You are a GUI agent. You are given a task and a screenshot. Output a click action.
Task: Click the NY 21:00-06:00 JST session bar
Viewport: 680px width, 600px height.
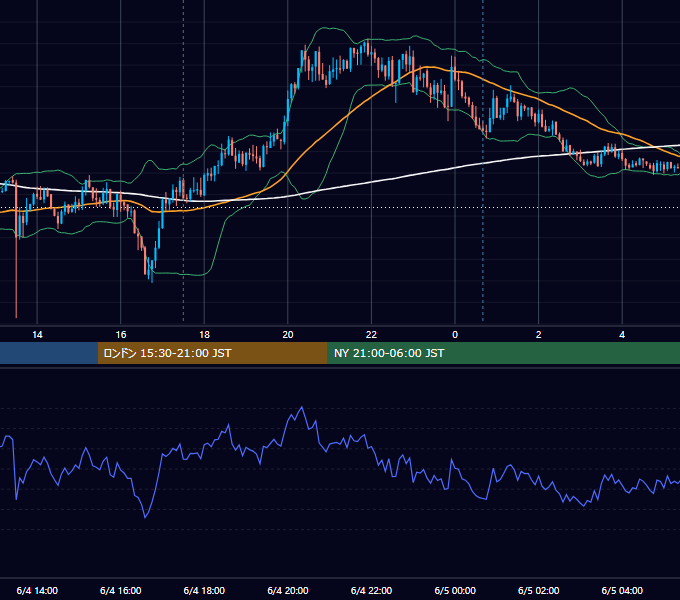click(503, 353)
